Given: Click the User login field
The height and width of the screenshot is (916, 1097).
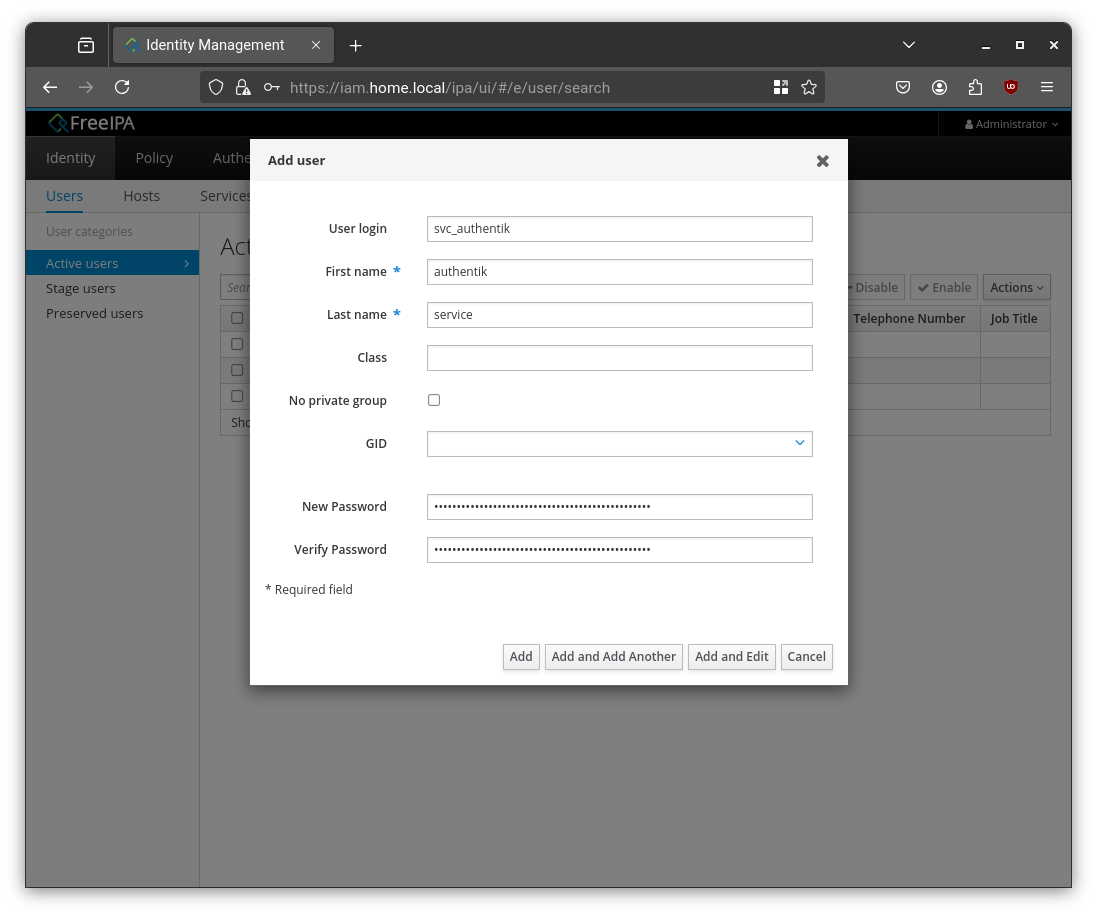Looking at the screenshot, I should point(619,229).
